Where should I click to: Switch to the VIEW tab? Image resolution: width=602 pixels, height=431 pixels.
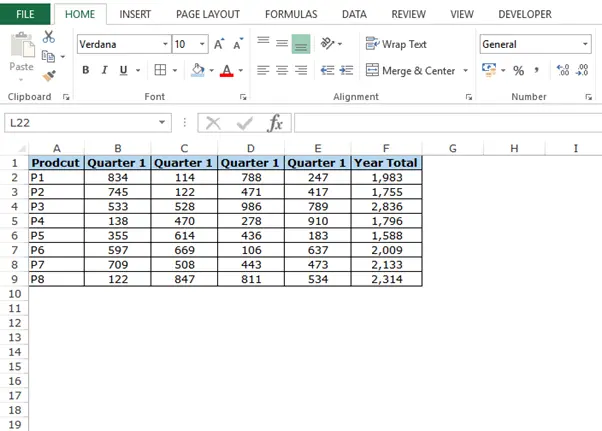pyautogui.click(x=462, y=14)
